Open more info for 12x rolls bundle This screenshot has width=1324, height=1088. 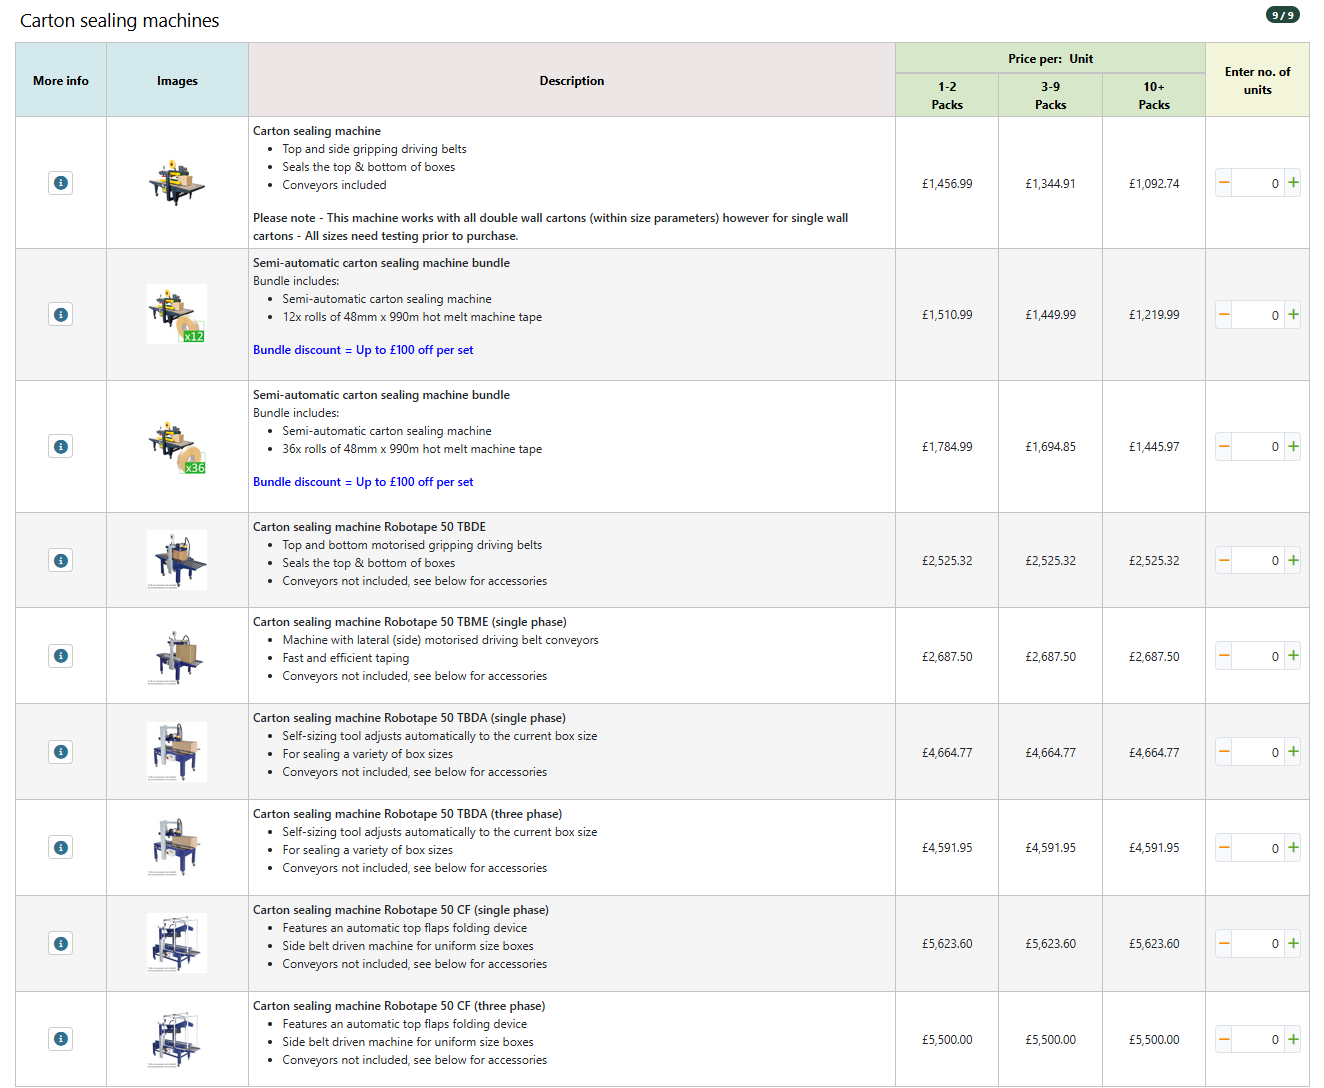point(61,315)
